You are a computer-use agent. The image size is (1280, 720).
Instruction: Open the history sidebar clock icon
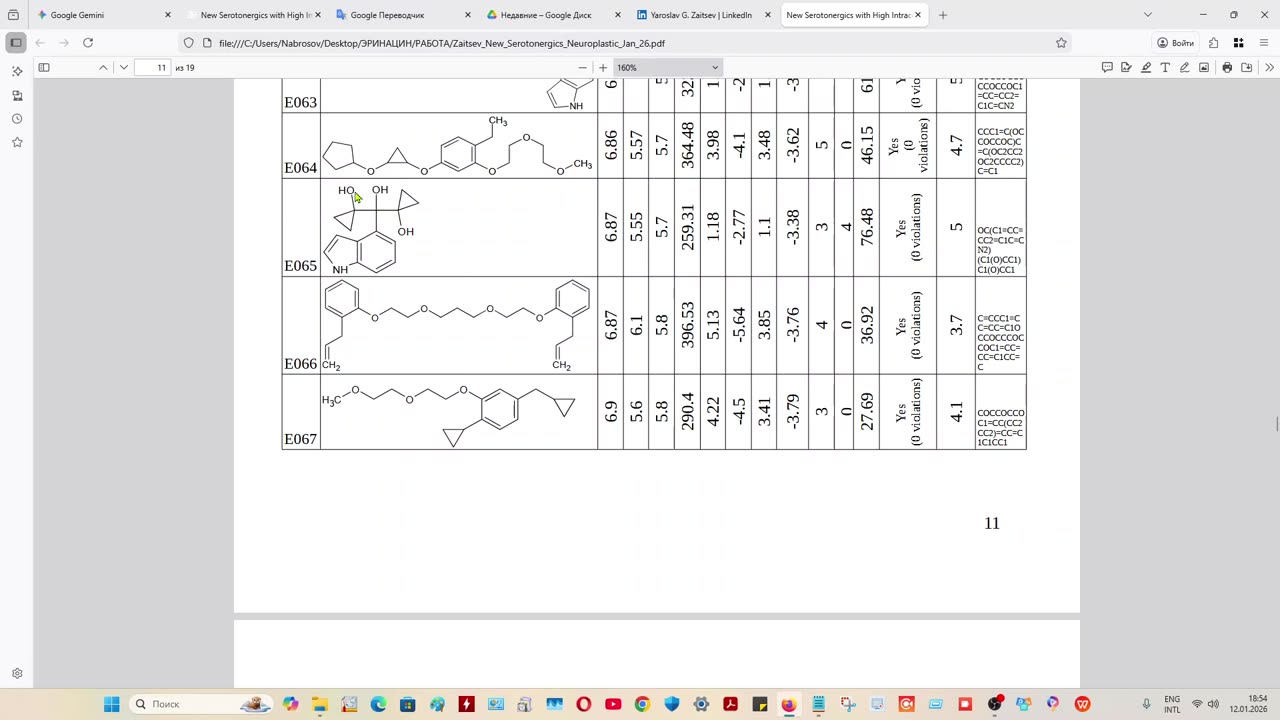point(17,119)
